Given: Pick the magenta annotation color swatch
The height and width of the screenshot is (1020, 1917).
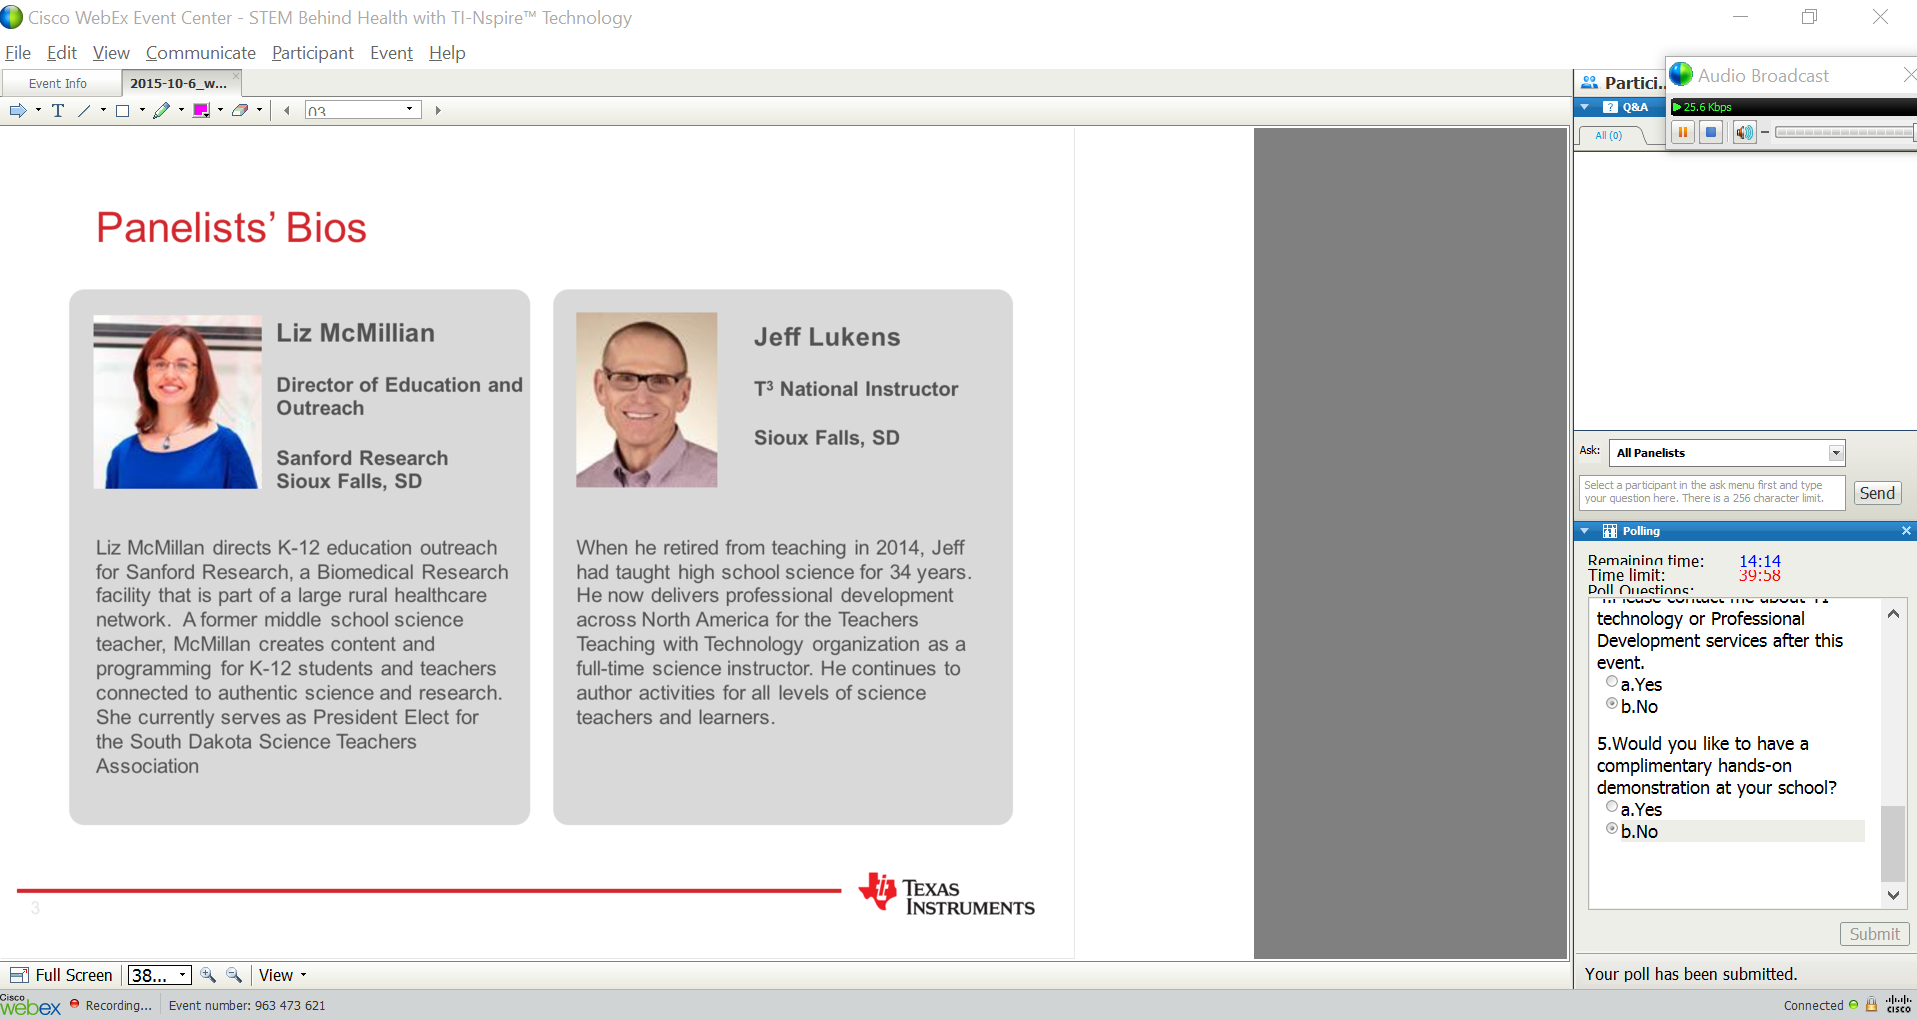Looking at the screenshot, I should coord(201,110).
